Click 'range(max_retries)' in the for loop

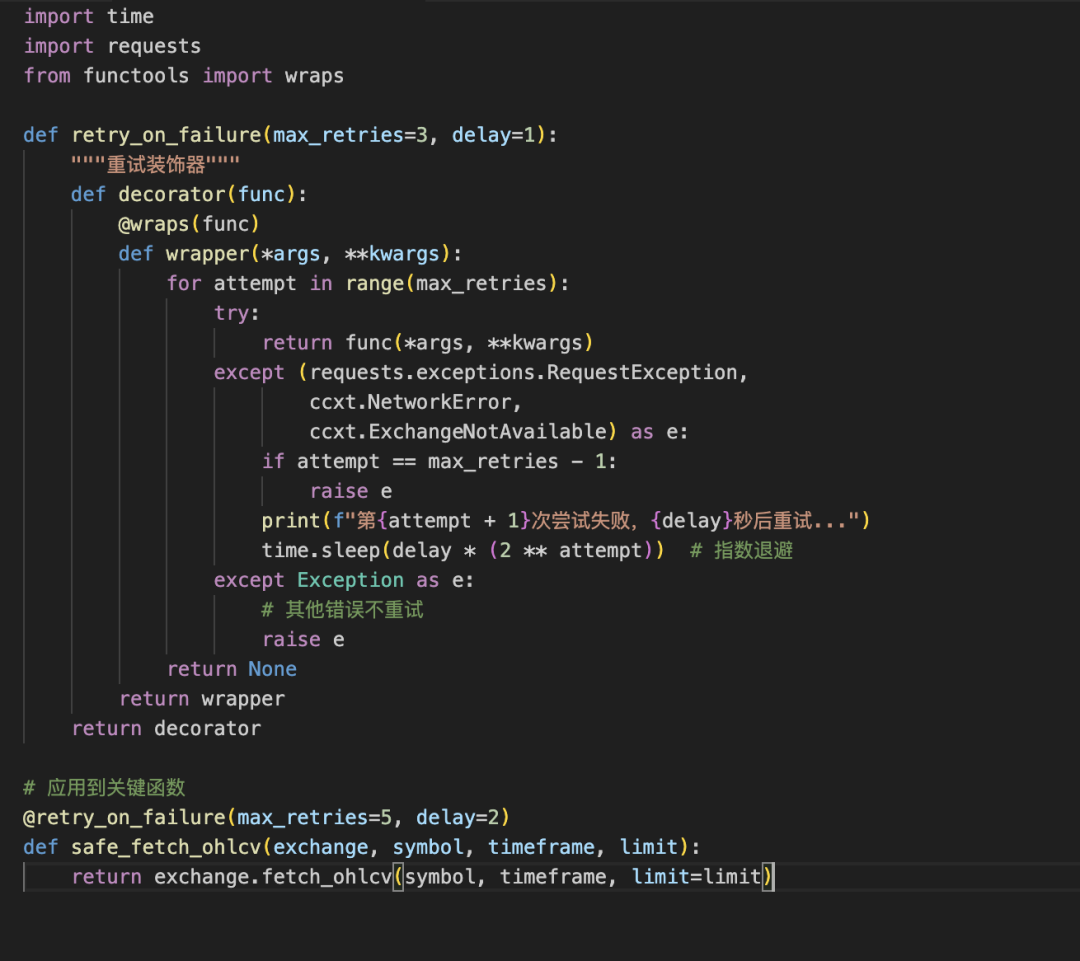click(x=451, y=283)
